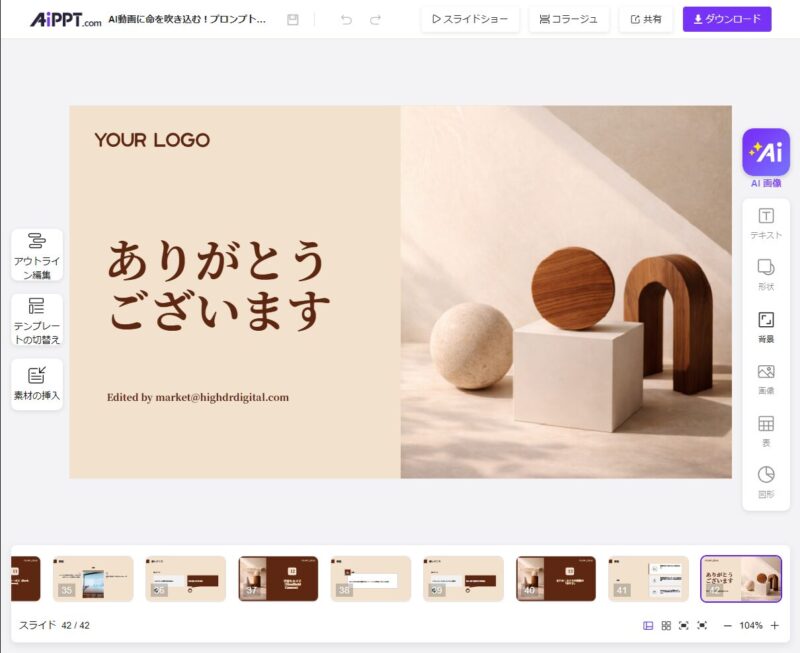Image resolution: width=800 pixels, height=653 pixels.
Task: Open the Shapes tool panel
Action: (x=766, y=273)
